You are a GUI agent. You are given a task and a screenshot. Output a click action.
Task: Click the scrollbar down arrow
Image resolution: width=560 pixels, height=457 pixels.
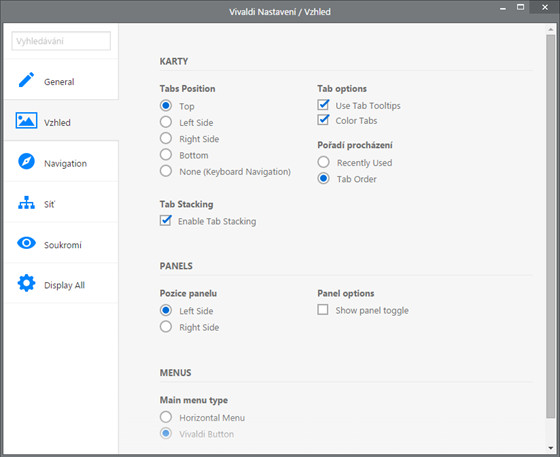tap(550, 448)
